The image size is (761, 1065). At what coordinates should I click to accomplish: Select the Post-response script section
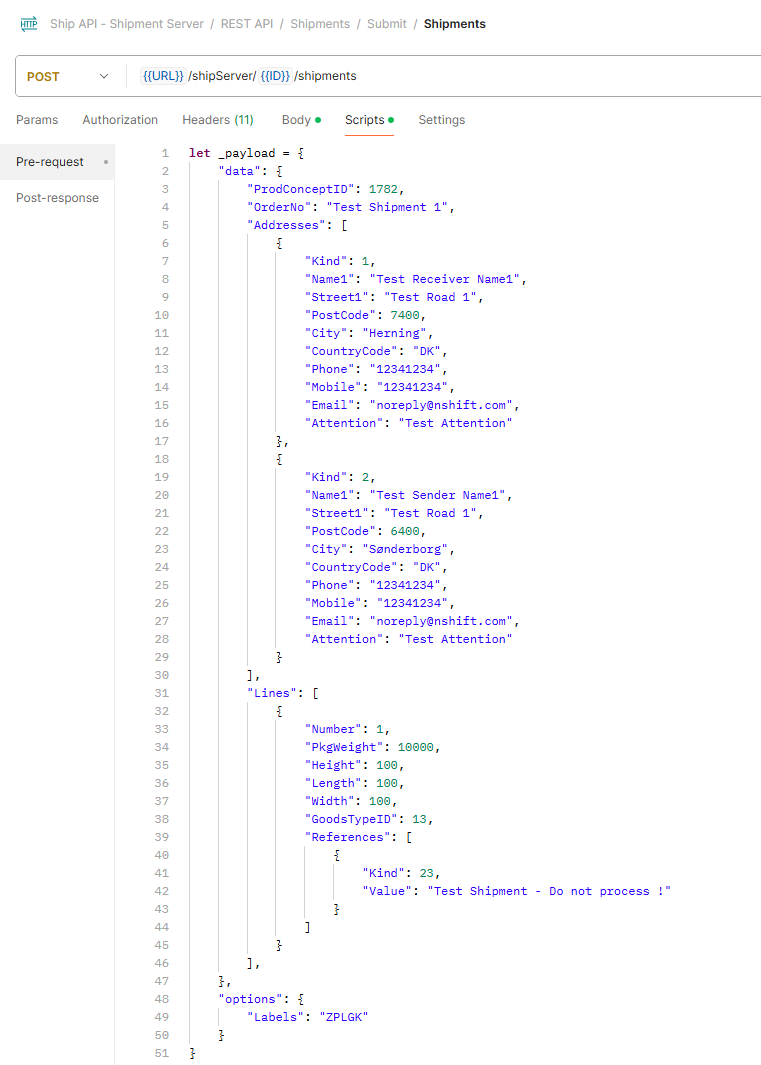coord(57,198)
